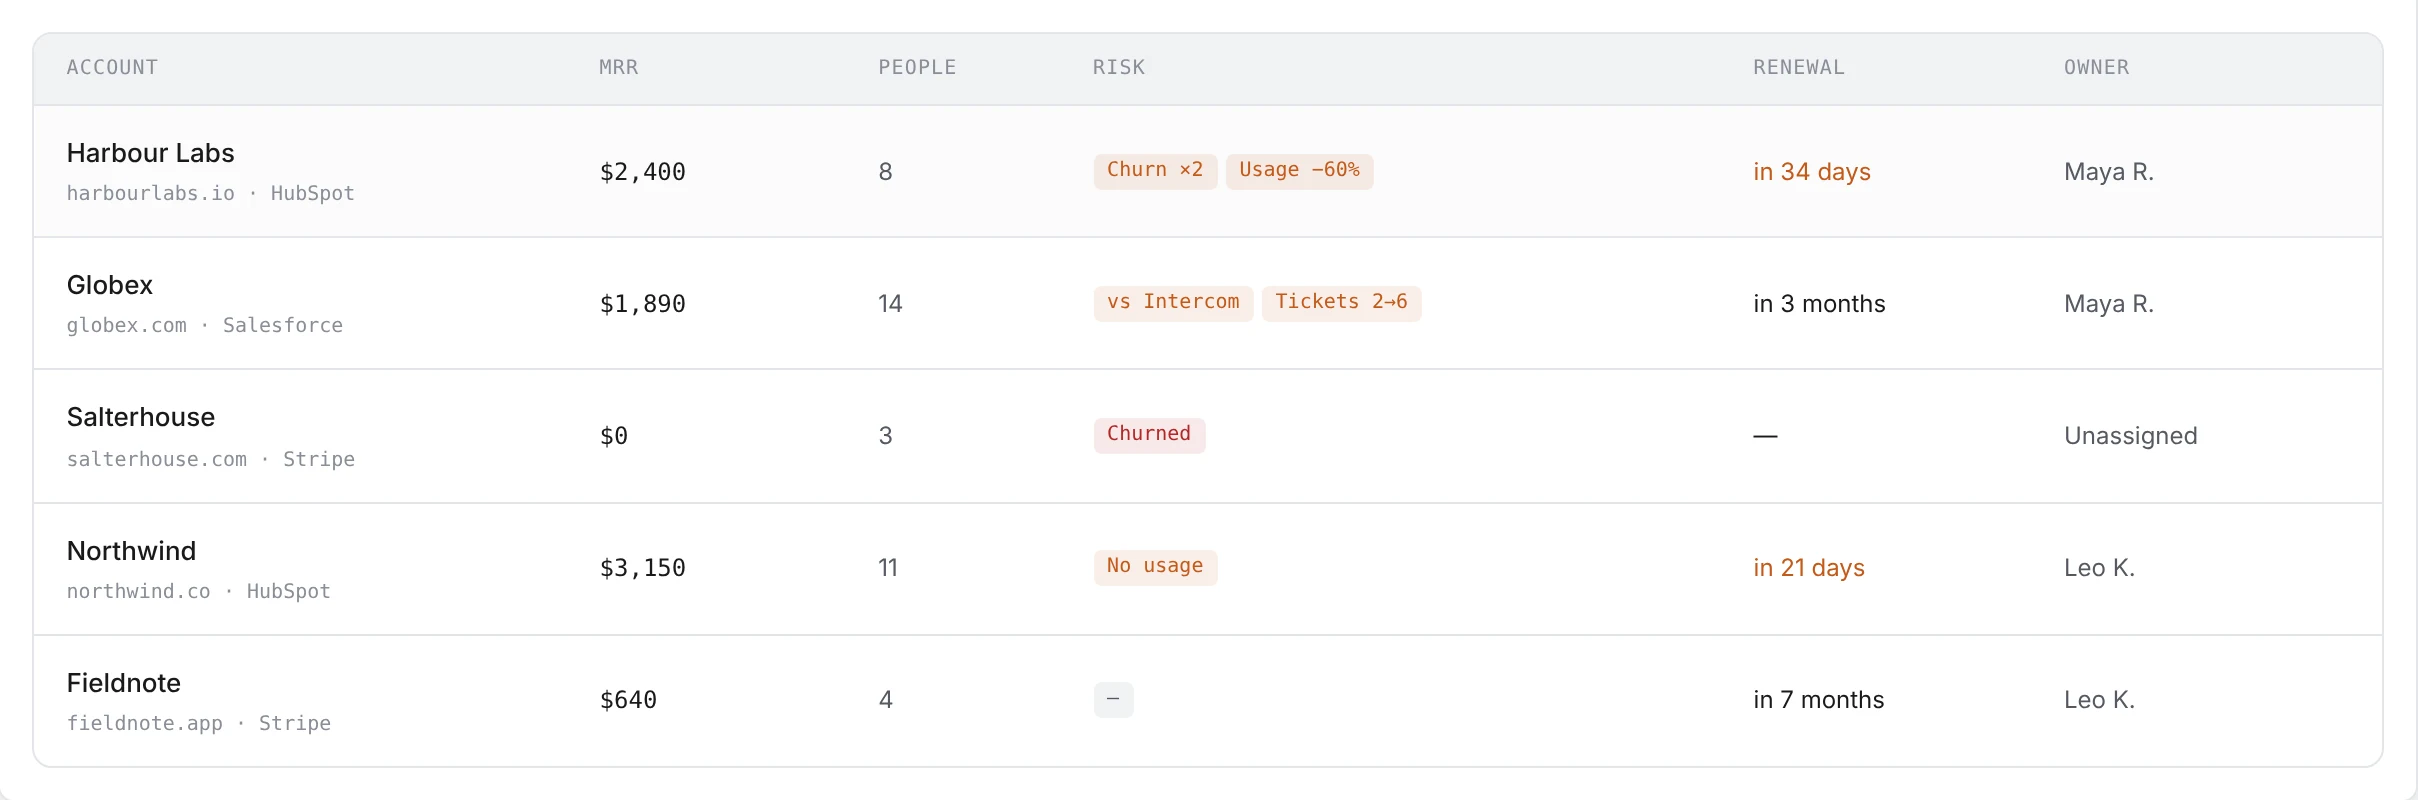
Task: Click the 'Tickets 2→6' risk tag
Action: coord(1341,303)
